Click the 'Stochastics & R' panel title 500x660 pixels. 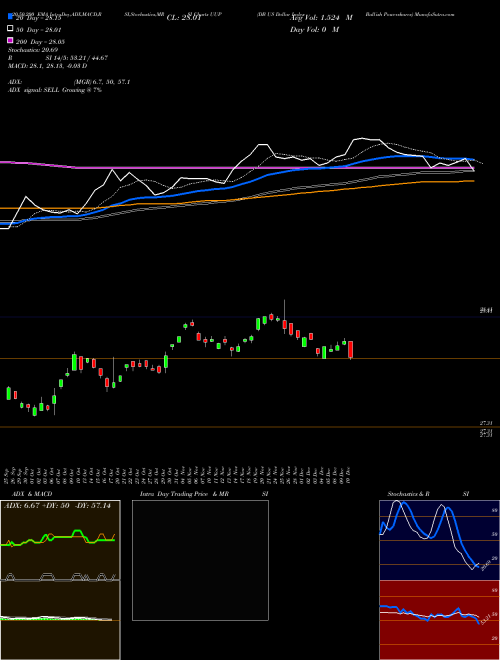408,494
